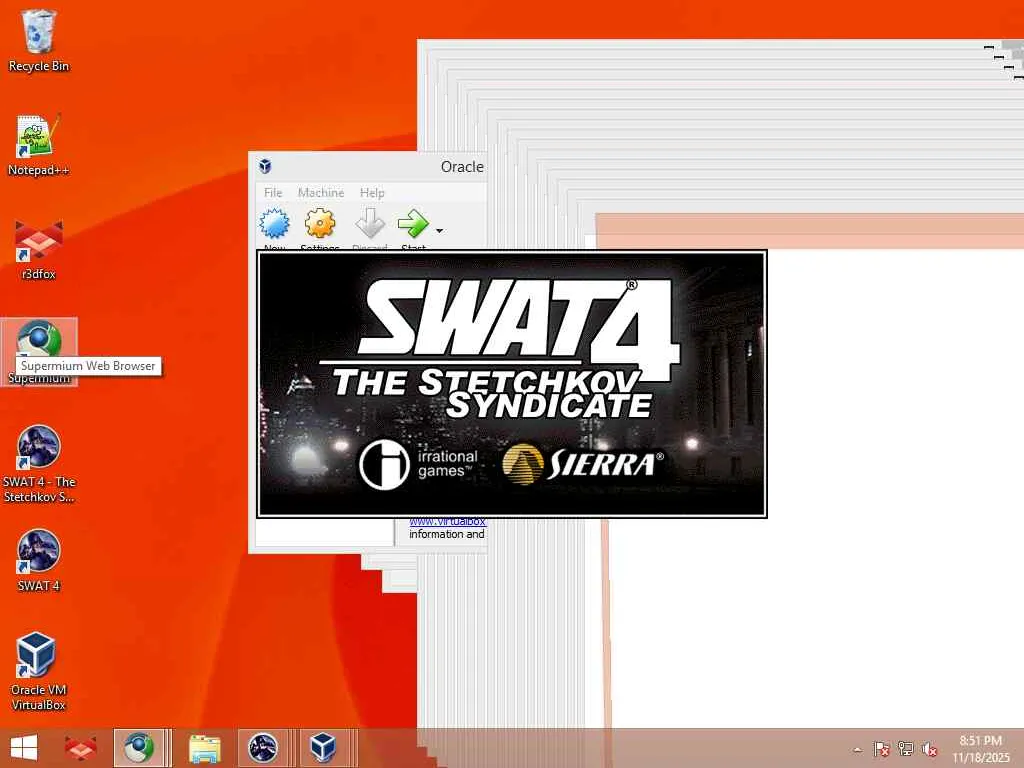Viewport: 1024px width, 768px height.
Task: Show hidden tray icons arrow
Action: pyautogui.click(x=857, y=750)
